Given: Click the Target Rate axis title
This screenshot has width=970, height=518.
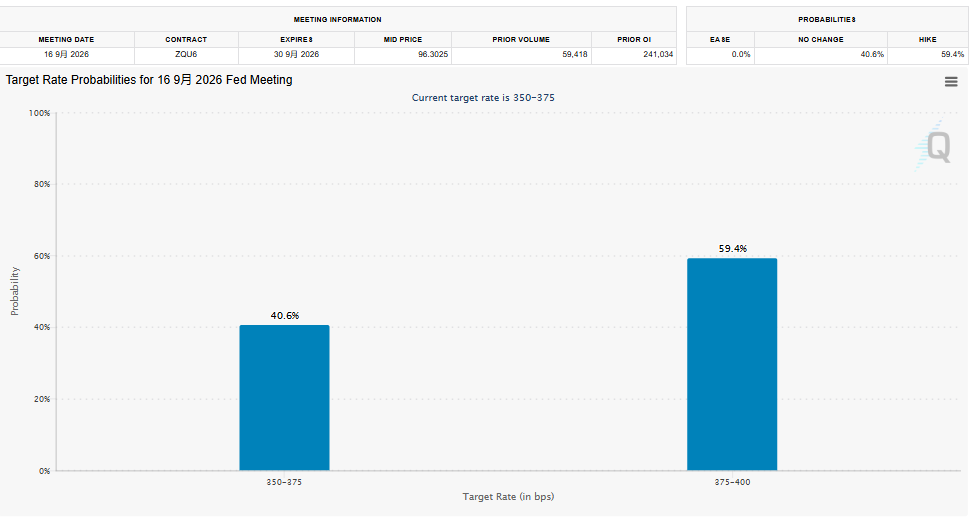Looking at the screenshot, I should click(x=508, y=496).
